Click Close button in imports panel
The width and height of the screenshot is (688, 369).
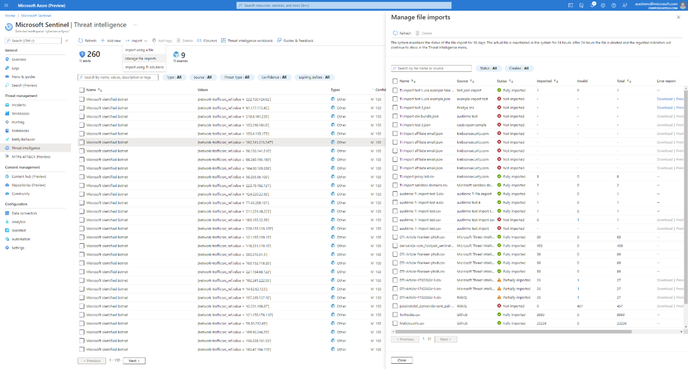point(402,360)
